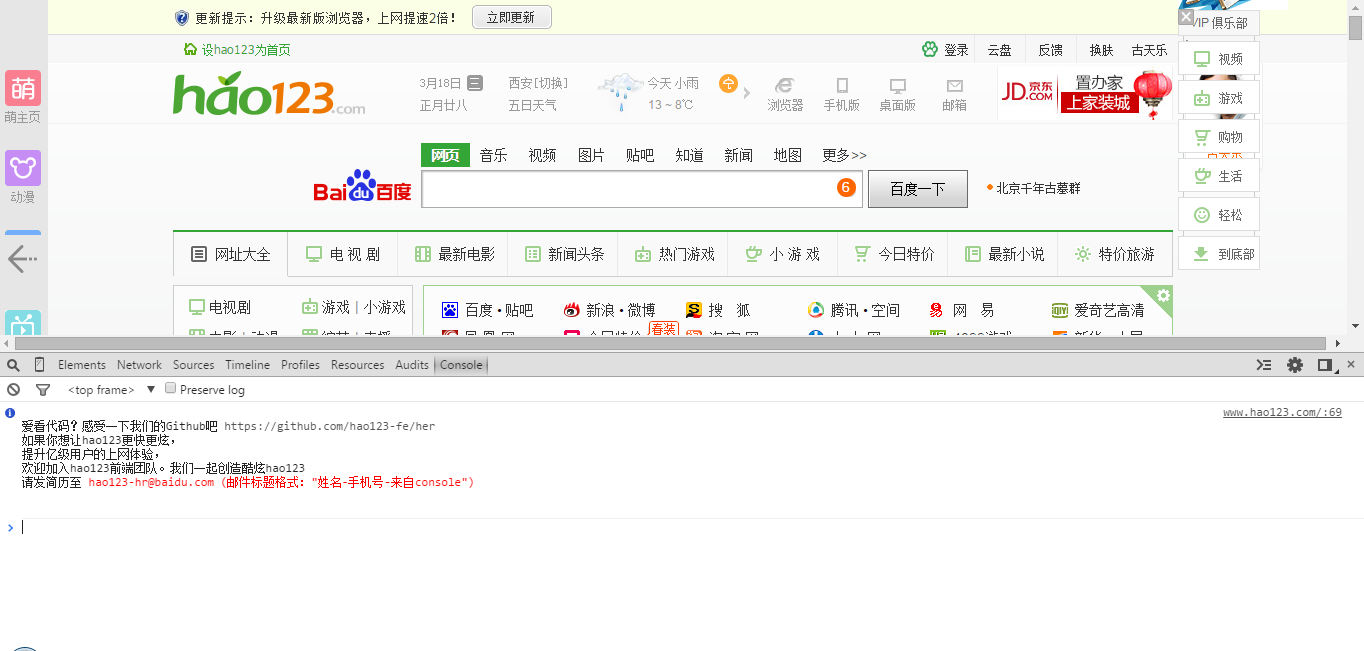Open the 生活 floating panel item
The width and height of the screenshot is (1364, 651).
[x=1218, y=176]
